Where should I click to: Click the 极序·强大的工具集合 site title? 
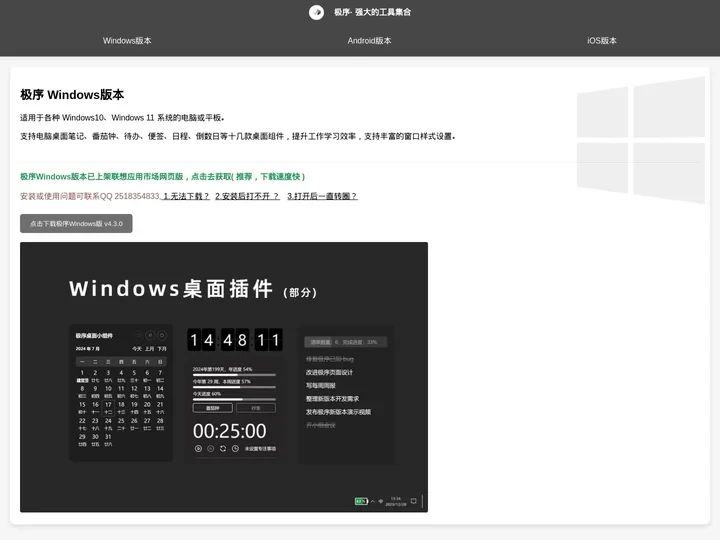tap(372, 12)
